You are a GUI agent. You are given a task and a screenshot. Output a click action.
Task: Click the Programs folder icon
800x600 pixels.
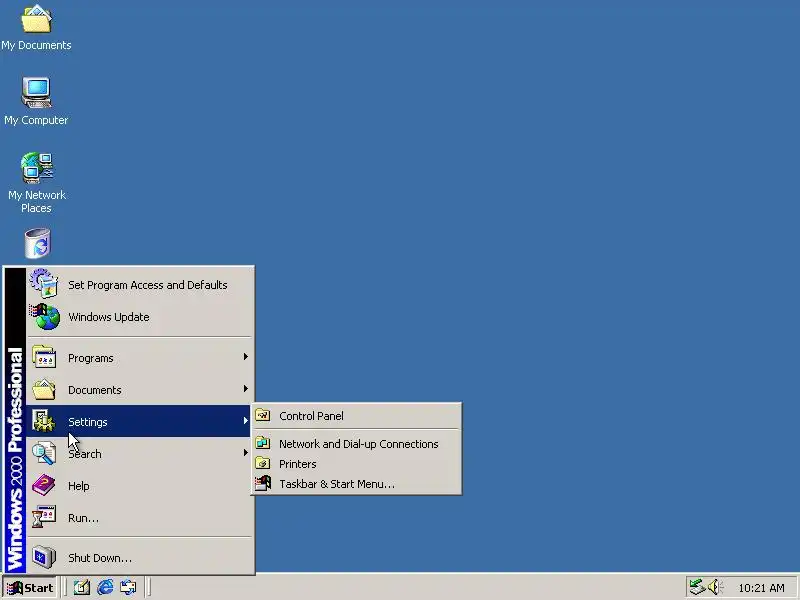pyautogui.click(x=44, y=357)
